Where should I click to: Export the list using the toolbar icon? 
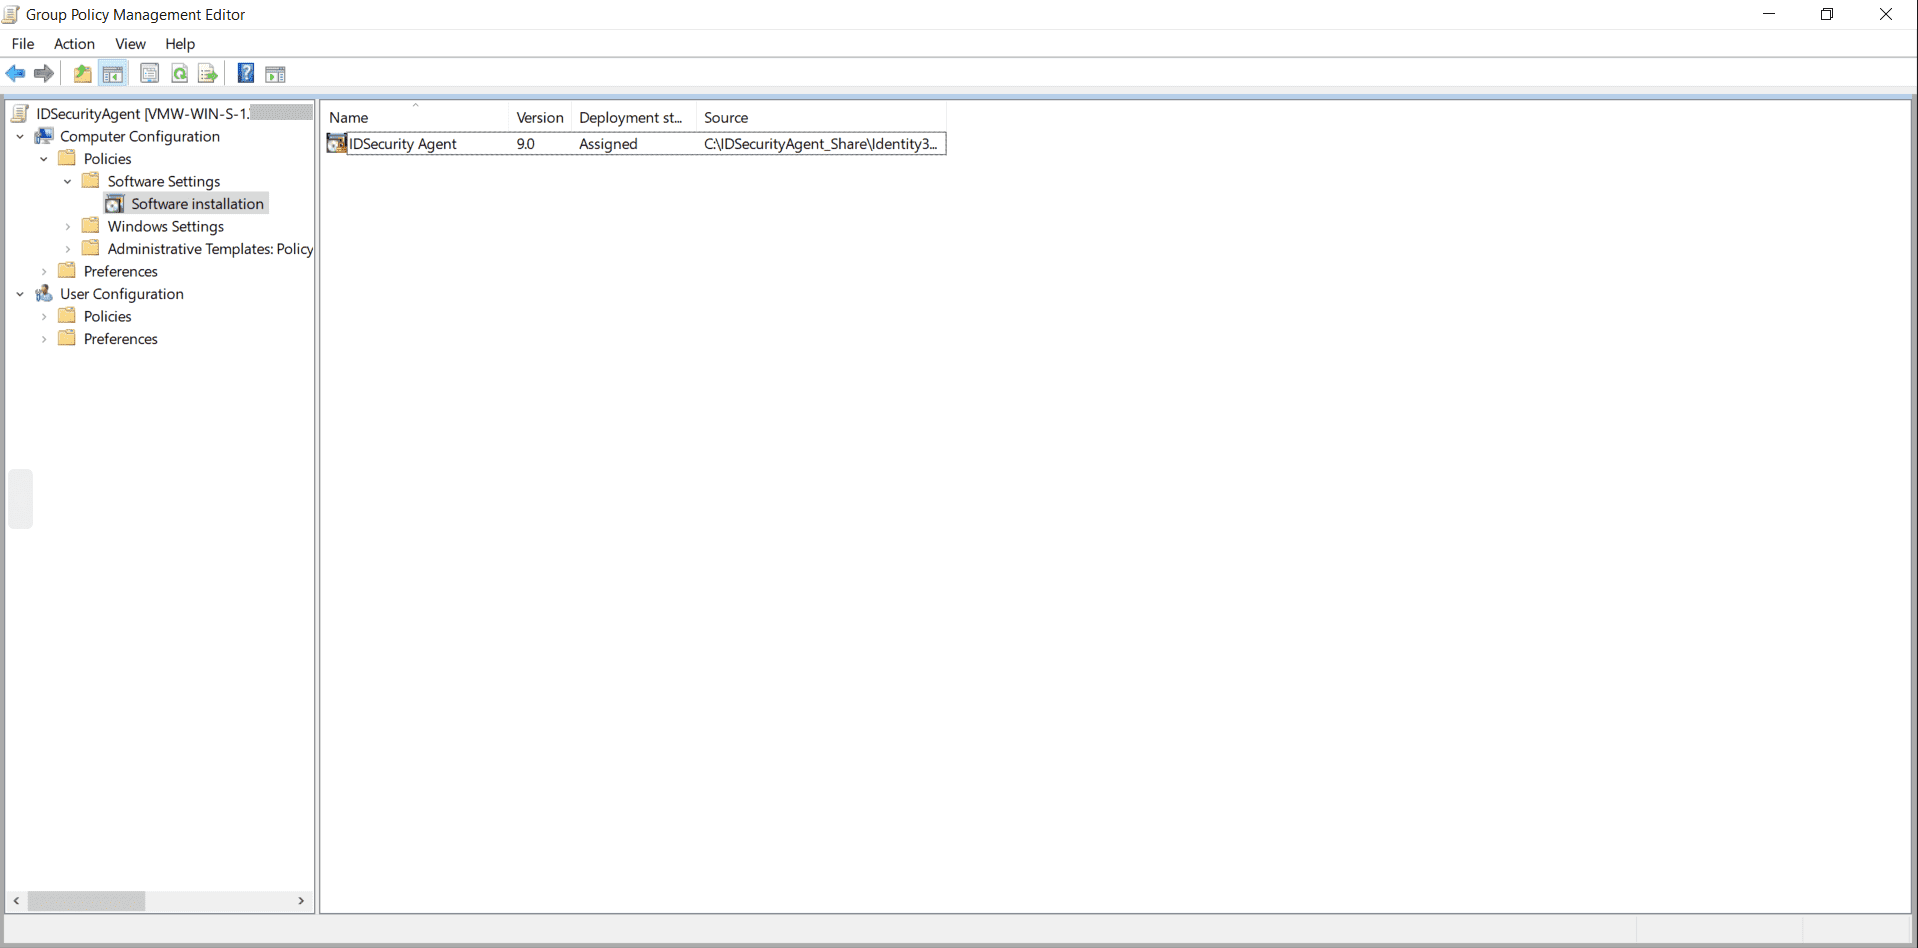click(208, 73)
